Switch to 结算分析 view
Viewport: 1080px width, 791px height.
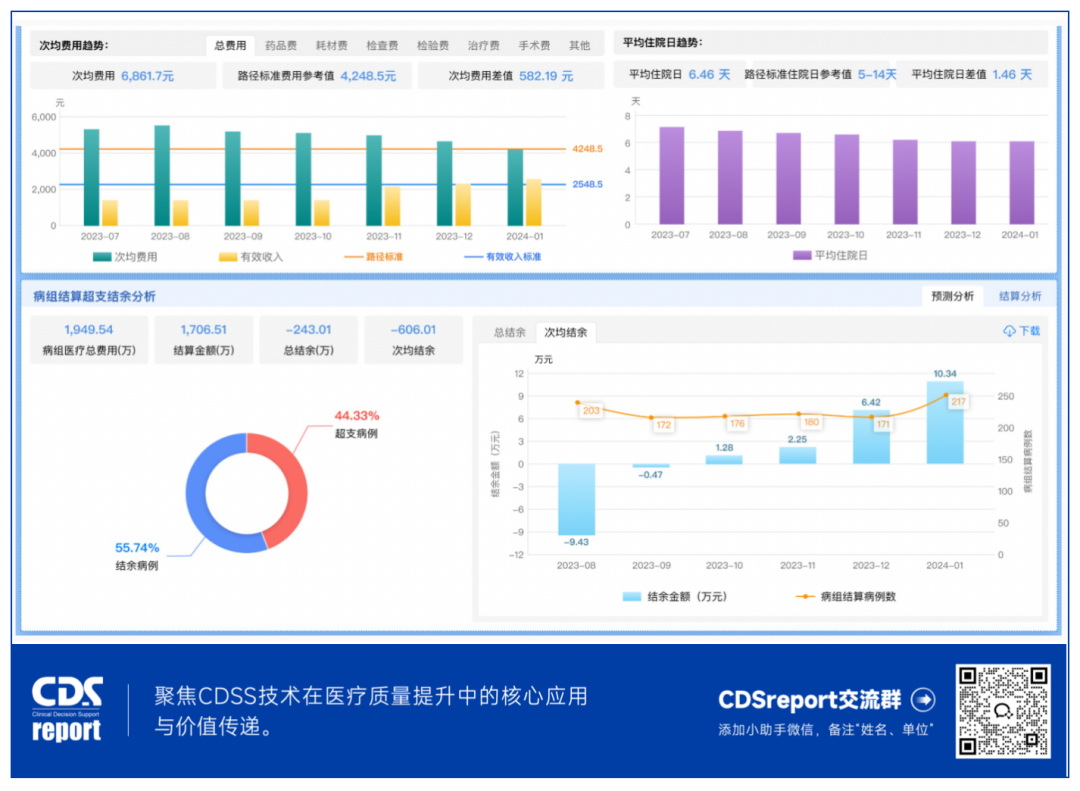pyautogui.click(x=1020, y=296)
